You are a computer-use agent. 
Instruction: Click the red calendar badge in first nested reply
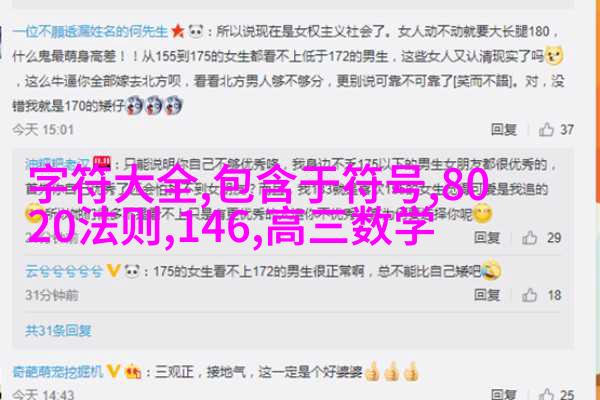point(102,163)
